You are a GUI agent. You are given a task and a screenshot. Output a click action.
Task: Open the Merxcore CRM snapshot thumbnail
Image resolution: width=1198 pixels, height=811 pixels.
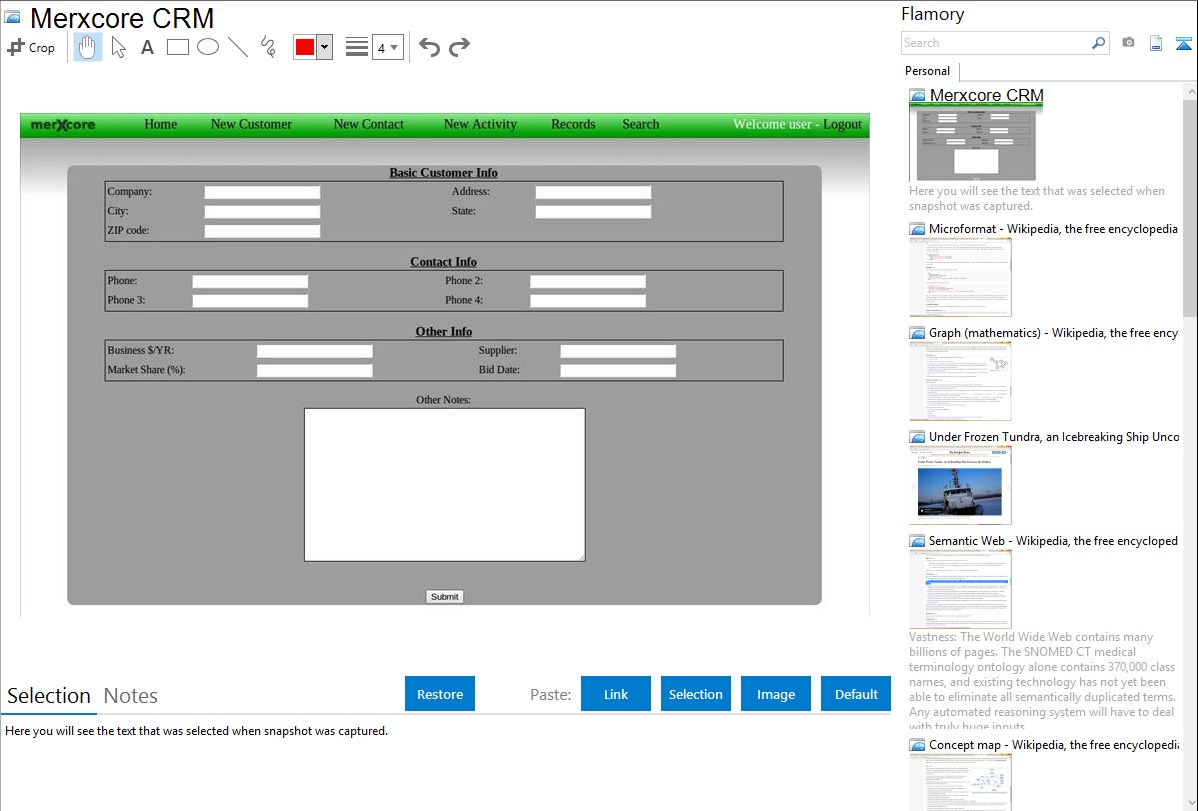973,144
